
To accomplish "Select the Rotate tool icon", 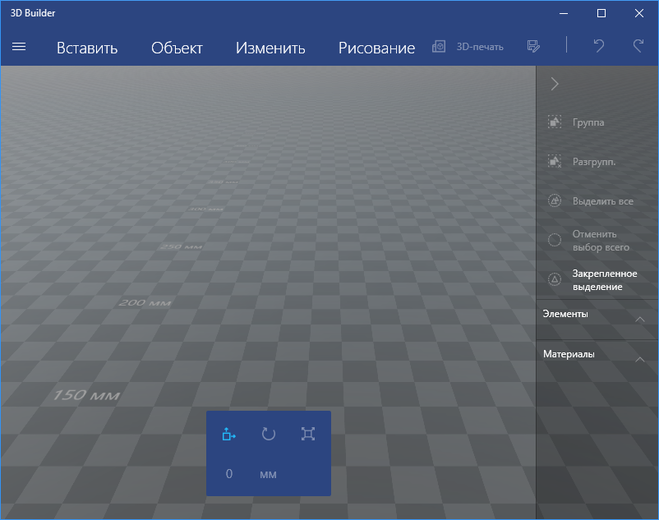I will (x=268, y=434).
